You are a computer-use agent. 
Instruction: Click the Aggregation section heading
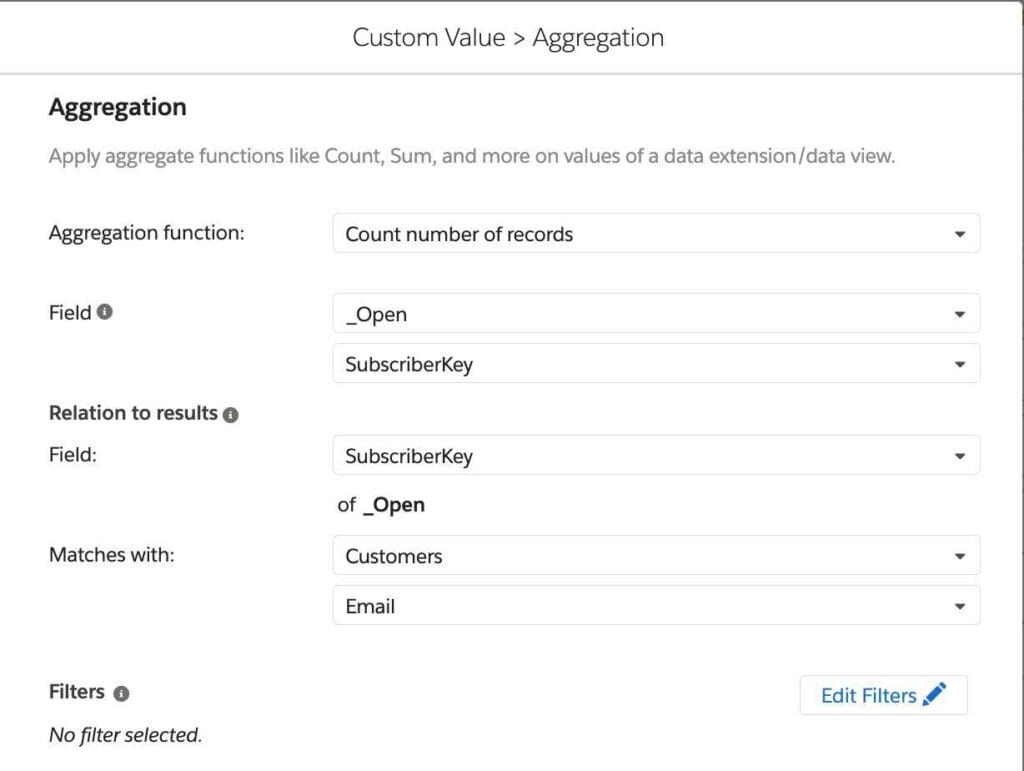coord(117,106)
